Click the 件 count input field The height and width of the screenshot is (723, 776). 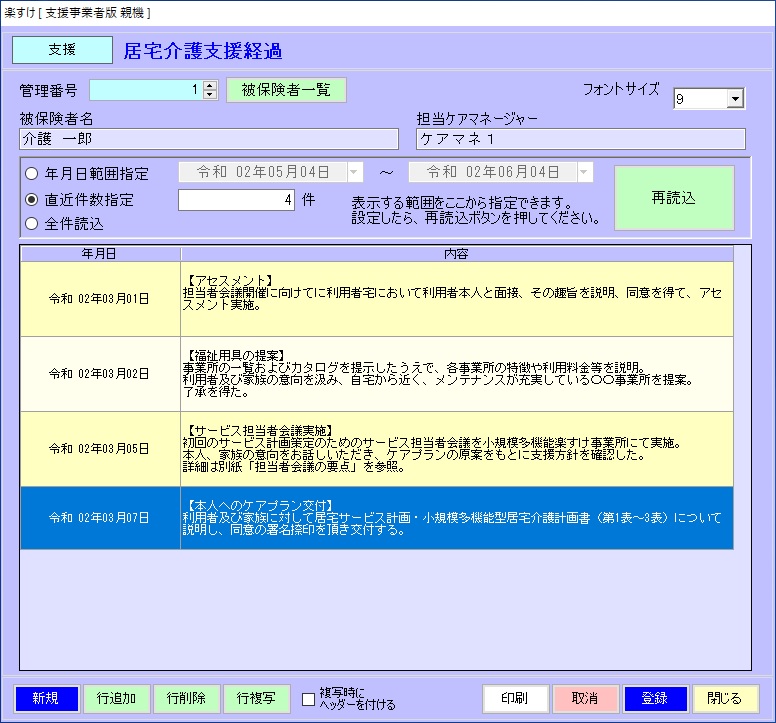tap(237, 200)
